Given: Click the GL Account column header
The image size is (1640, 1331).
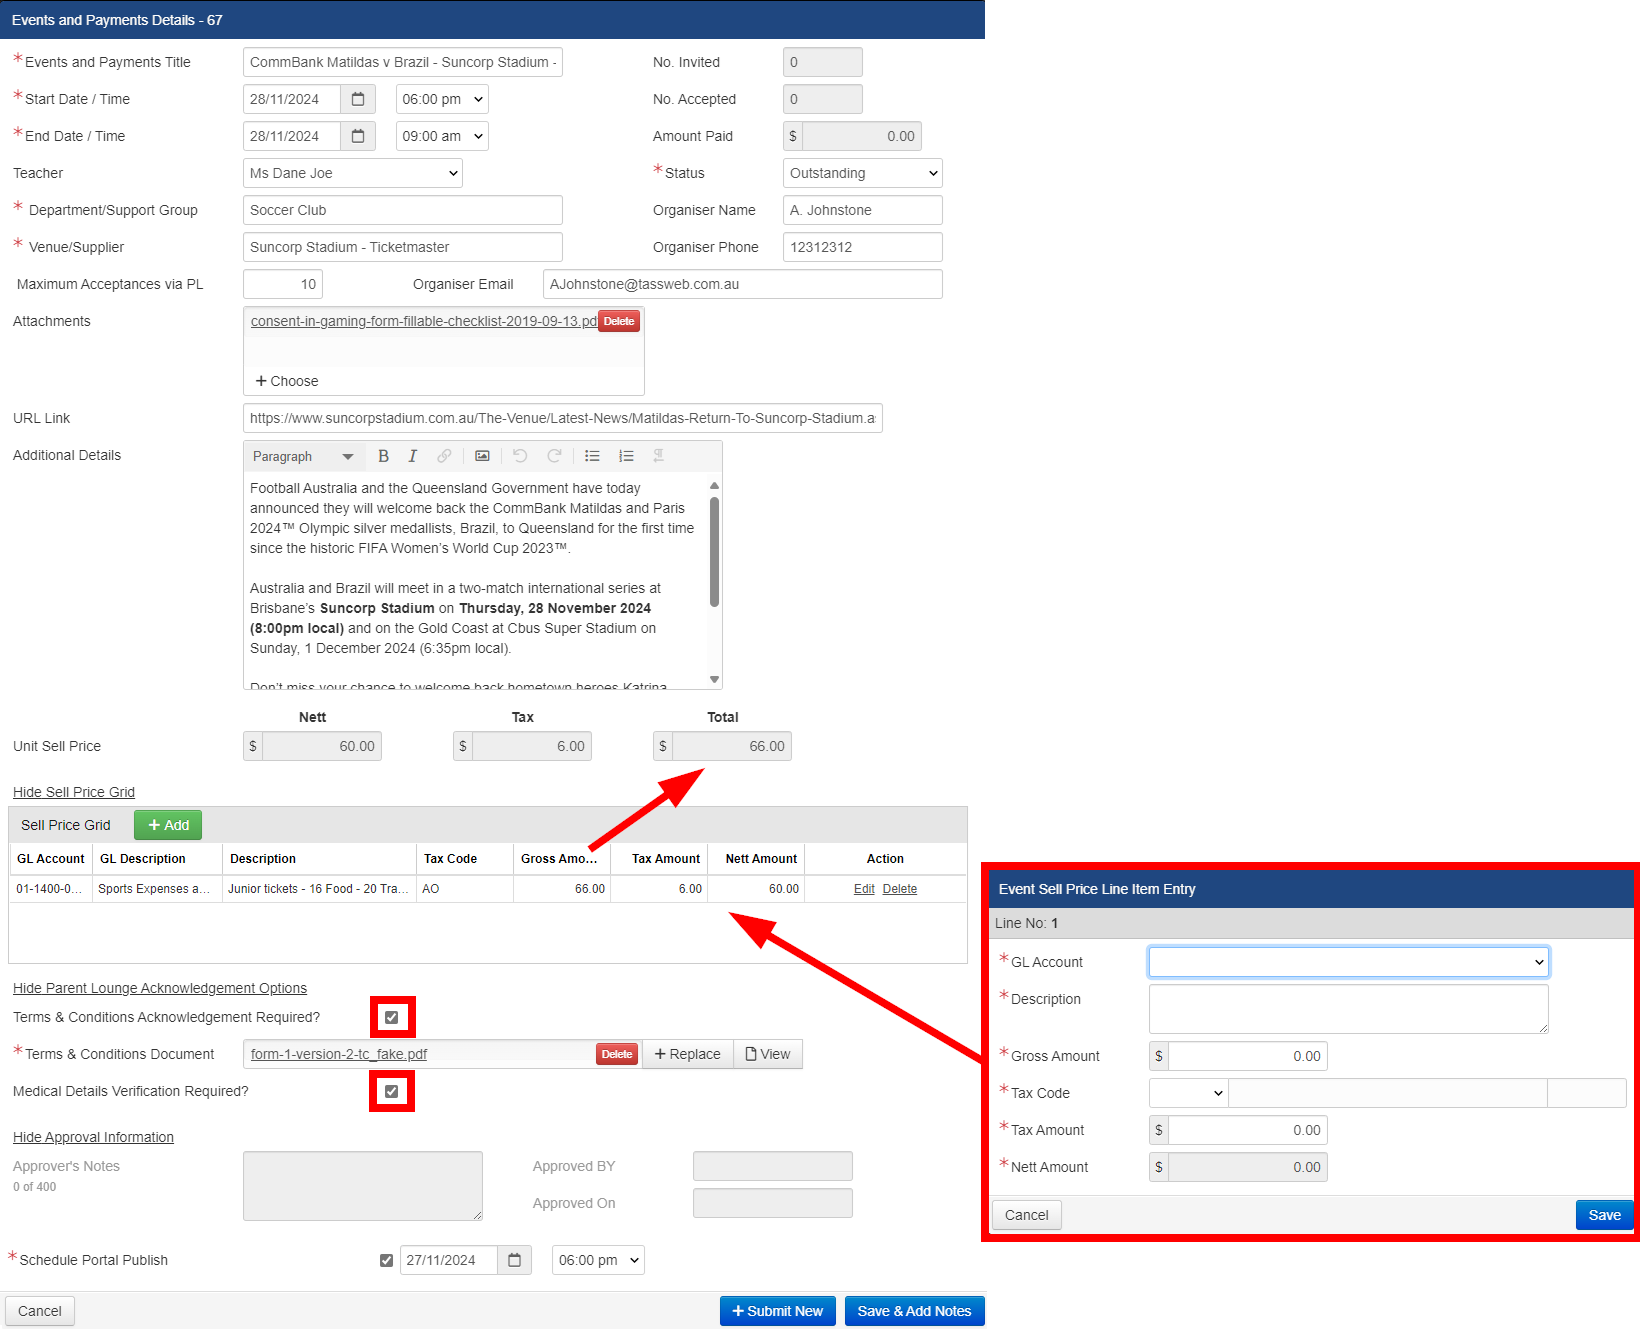Looking at the screenshot, I should point(51,859).
